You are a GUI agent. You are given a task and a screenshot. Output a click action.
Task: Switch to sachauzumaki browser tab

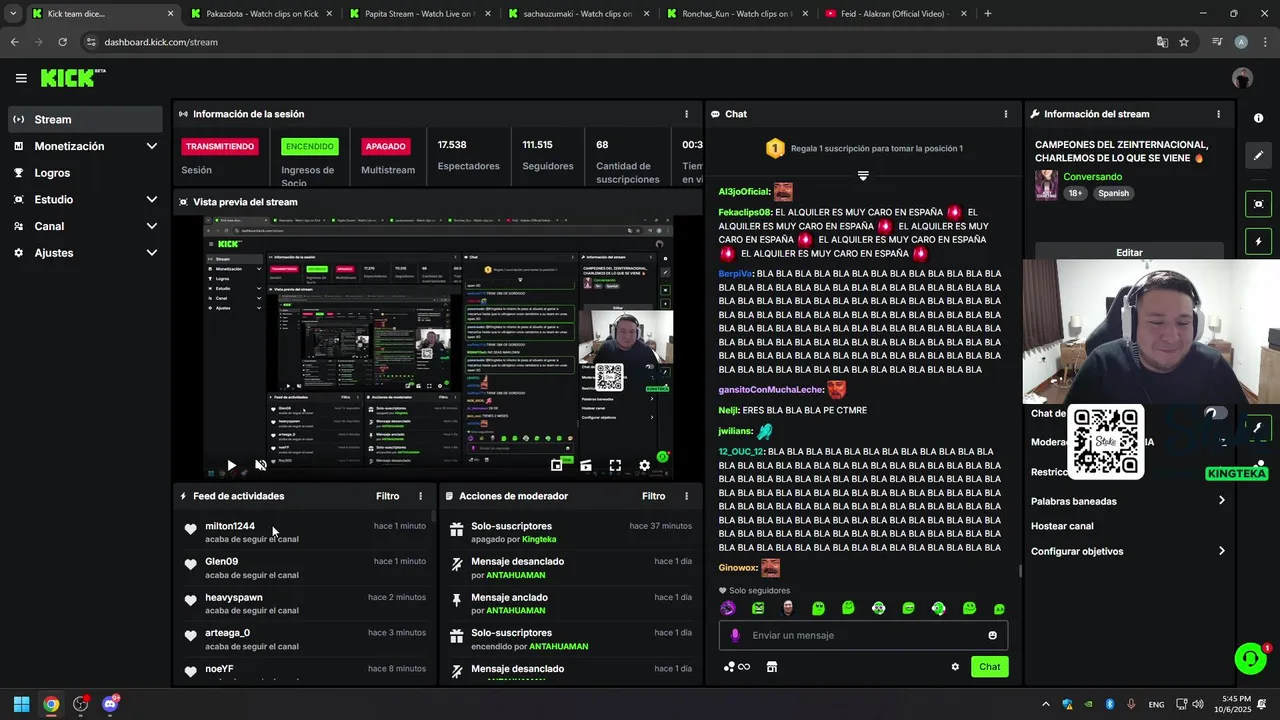[x=577, y=14]
